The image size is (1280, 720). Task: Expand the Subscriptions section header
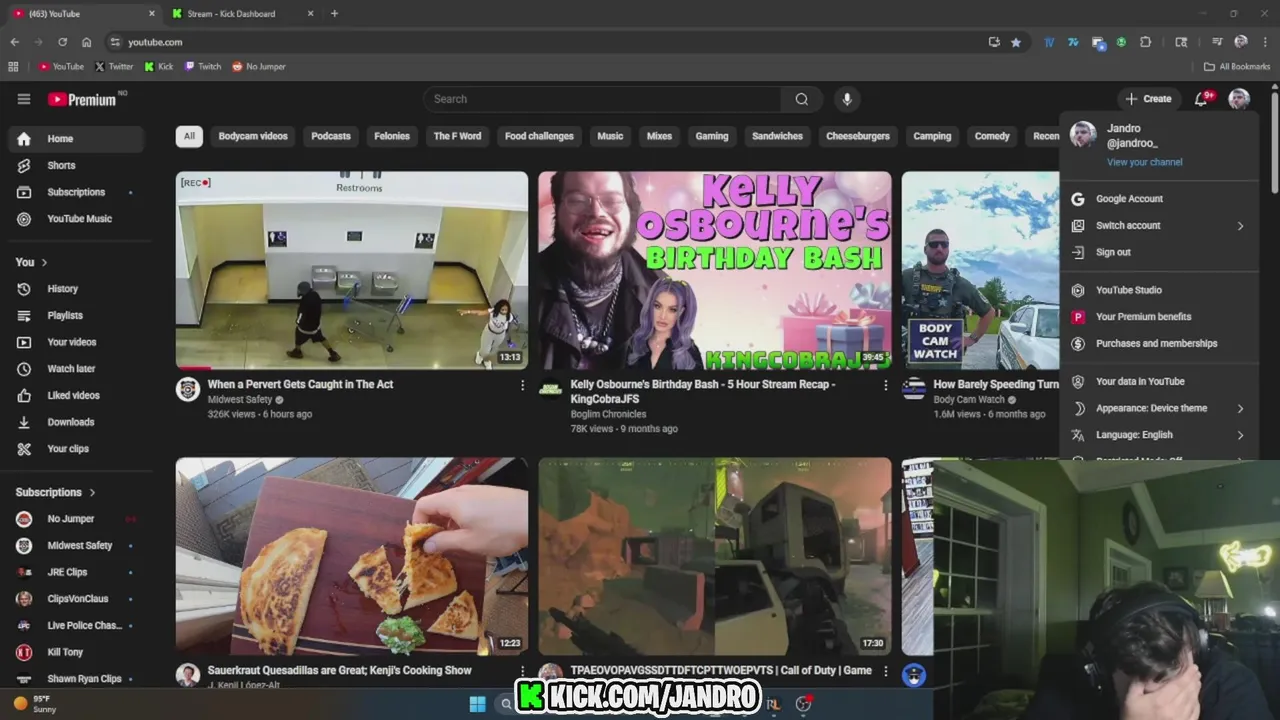pyautogui.click(x=56, y=492)
